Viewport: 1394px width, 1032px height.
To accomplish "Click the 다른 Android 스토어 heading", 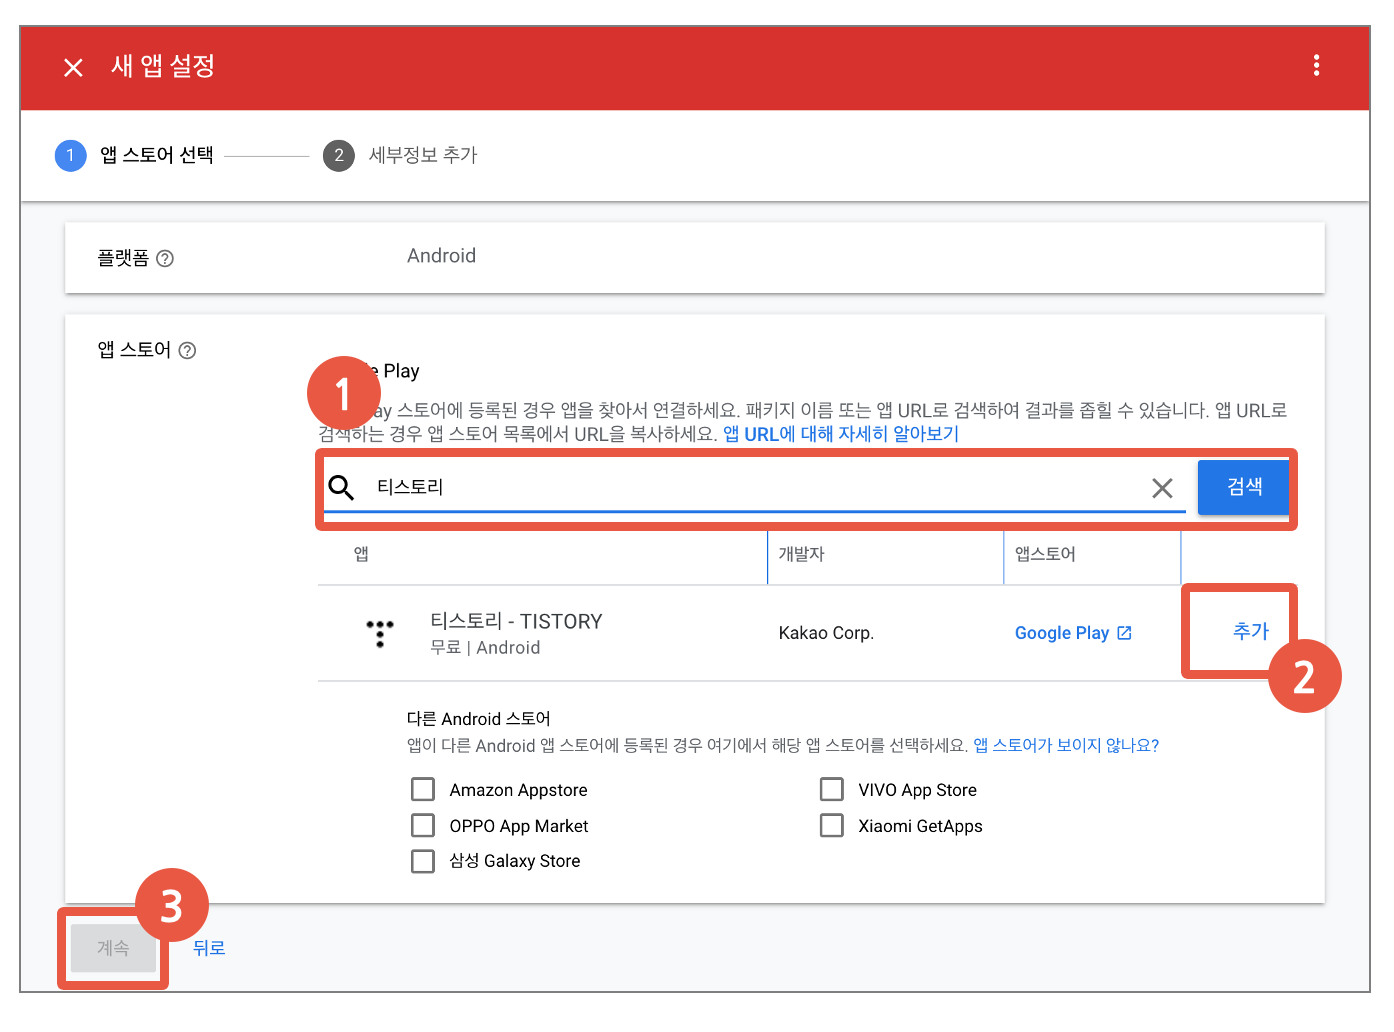I will tap(478, 719).
